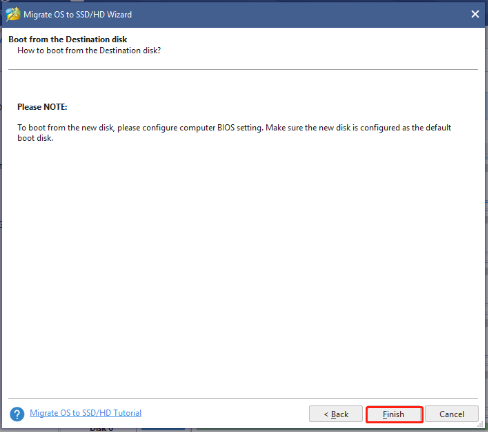Viewport: 488px width, 432px height.
Task: Cancel the migration wizard
Action: 452,414
